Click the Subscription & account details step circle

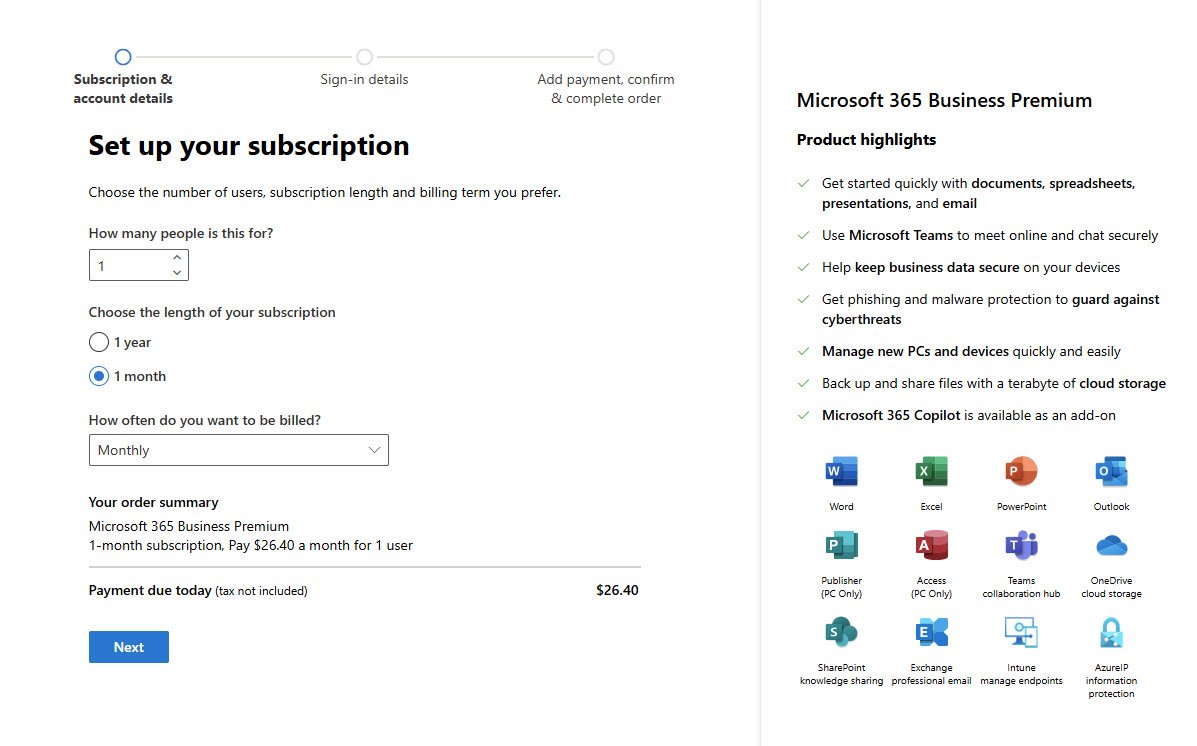123,57
